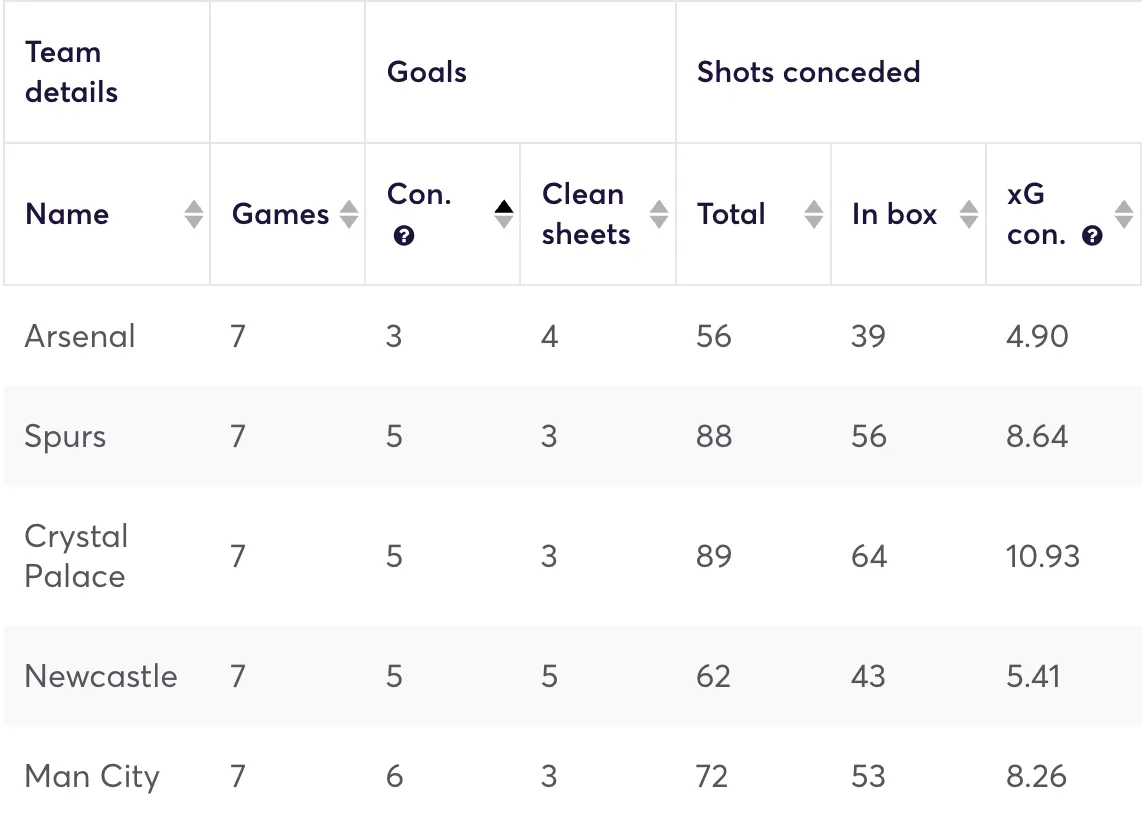
Task: Select the Name column header
Action: coord(67,214)
